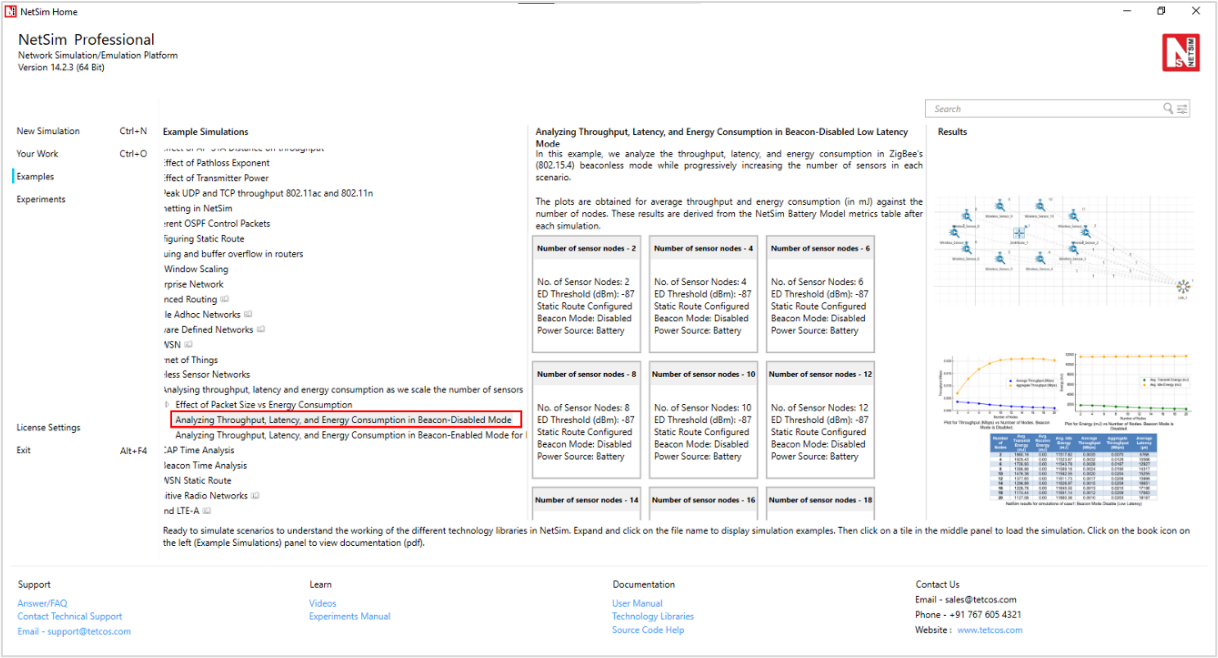Open documentation book icon beside WSN
The width and height of the screenshot is (1218, 658).
pyautogui.click(x=188, y=345)
